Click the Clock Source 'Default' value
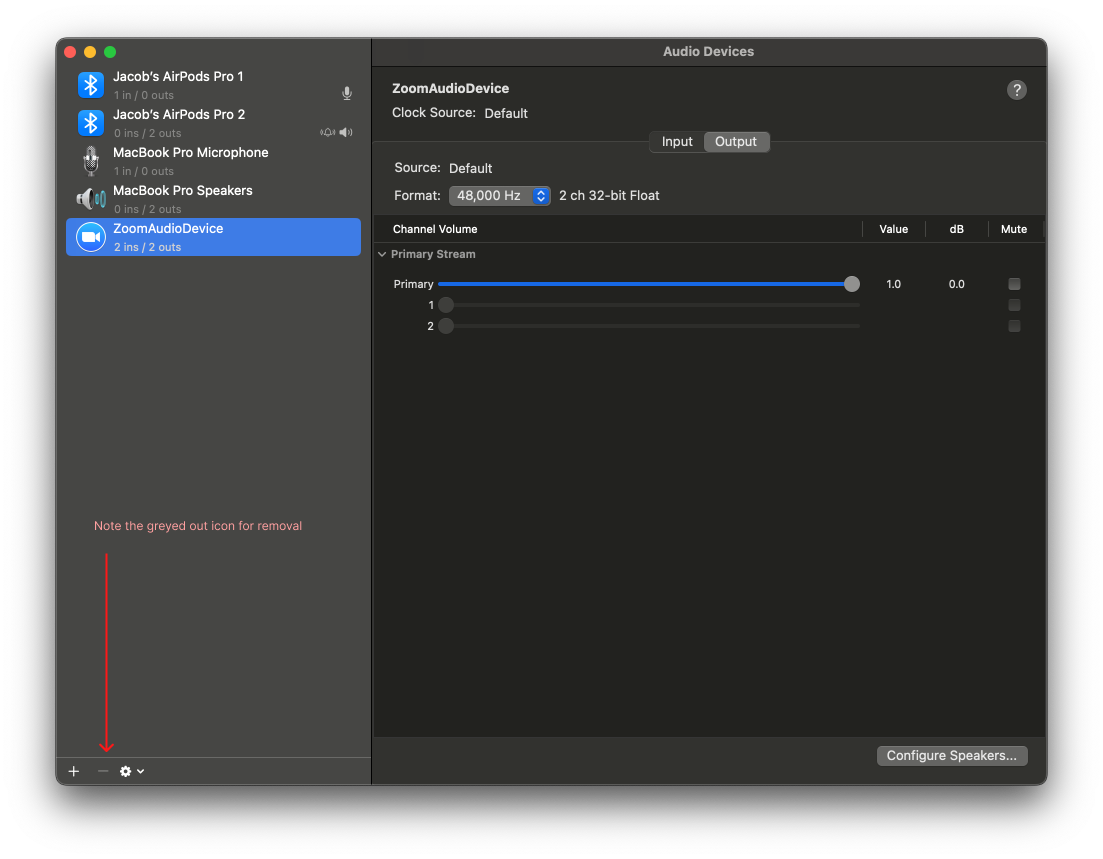This screenshot has width=1103, height=859. [506, 113]
